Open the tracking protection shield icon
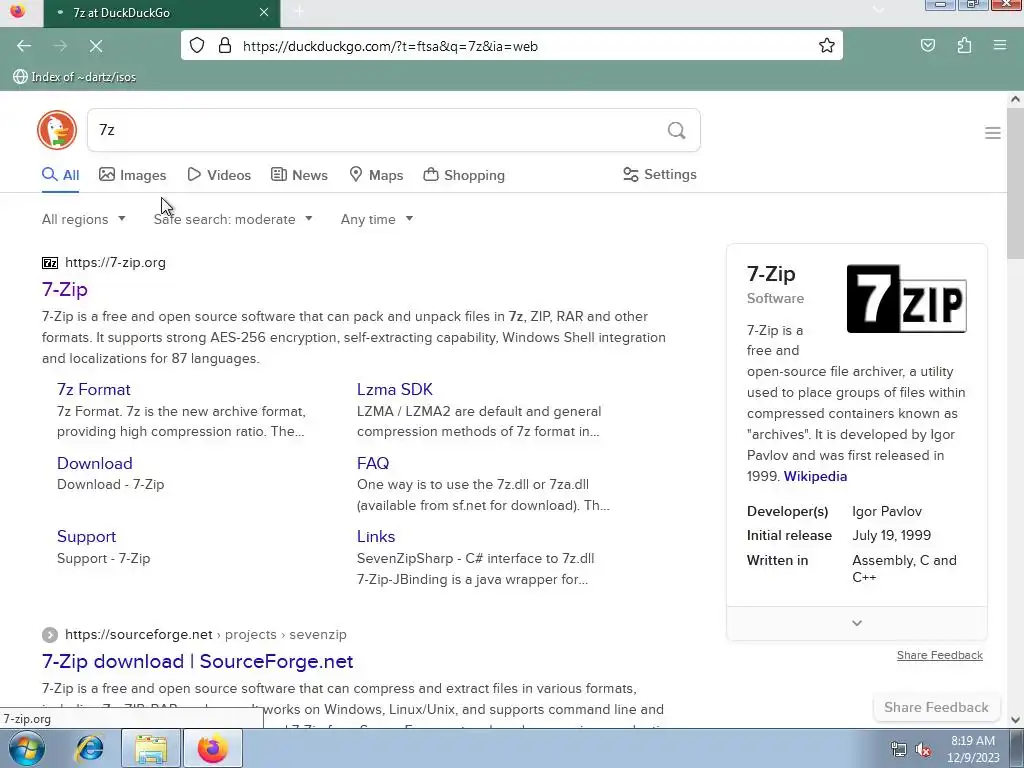The width and height of the screenshot is (1024, 768). (197, 45)
